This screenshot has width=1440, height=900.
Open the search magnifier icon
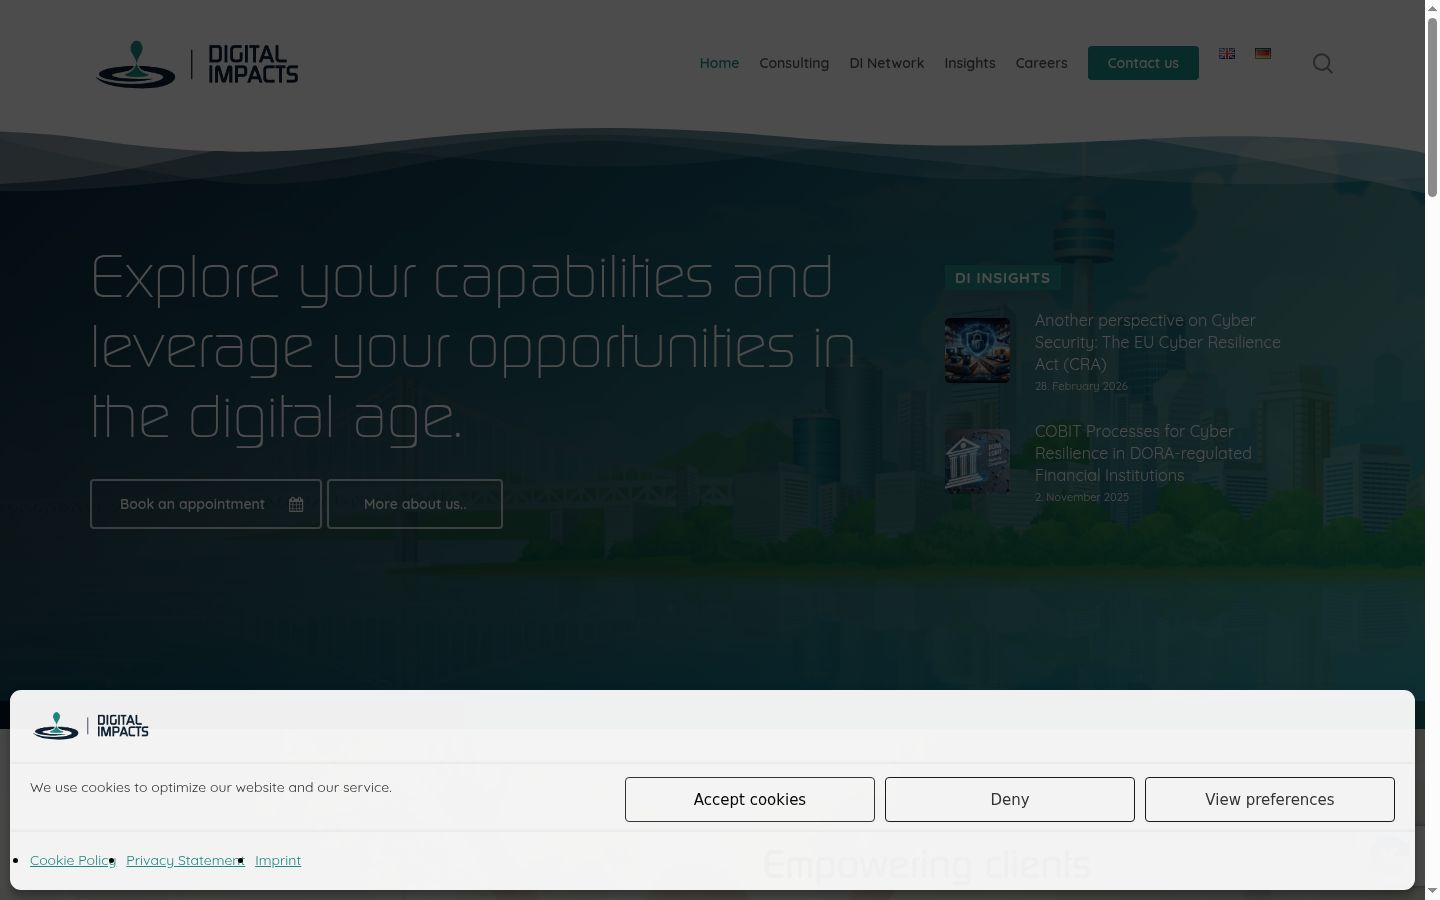1323,64
